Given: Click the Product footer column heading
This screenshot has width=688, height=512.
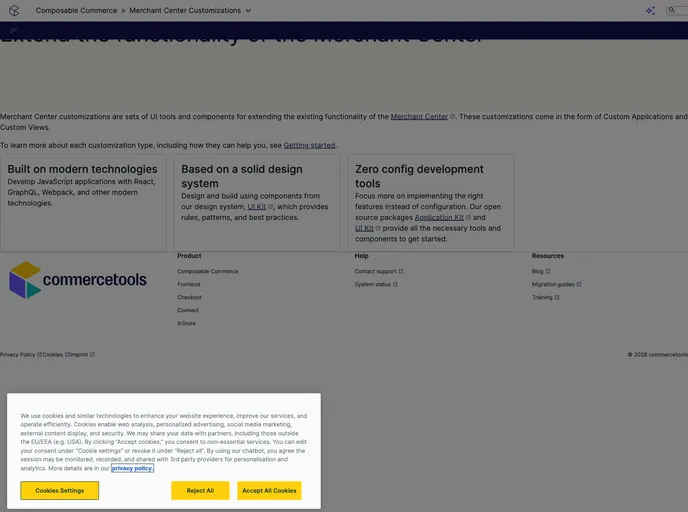Looking at the screenshot, I should click(x=189, y=256).
